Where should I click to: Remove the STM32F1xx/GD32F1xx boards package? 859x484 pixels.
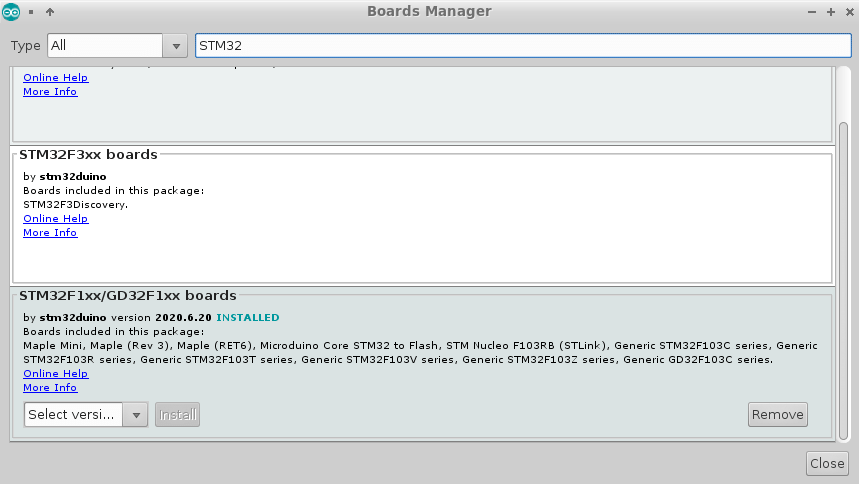tap(778, 415)
